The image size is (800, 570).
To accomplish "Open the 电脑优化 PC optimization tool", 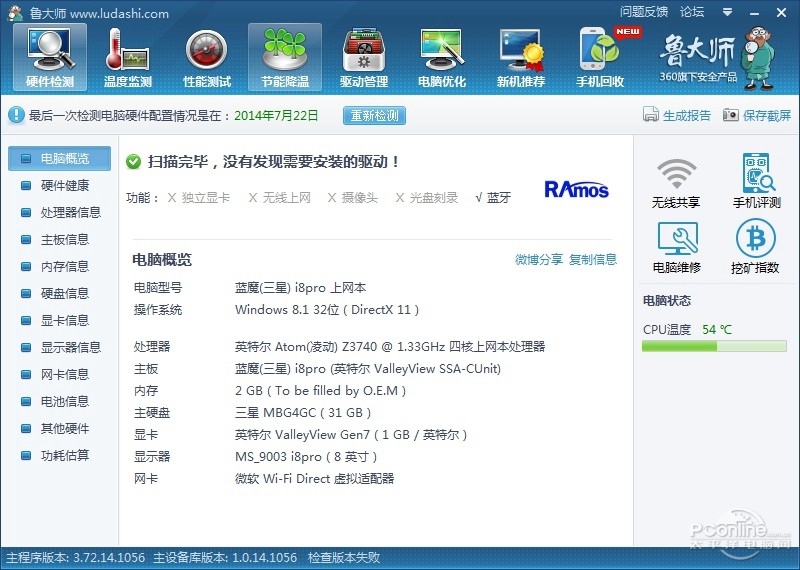I will [442, 57].
